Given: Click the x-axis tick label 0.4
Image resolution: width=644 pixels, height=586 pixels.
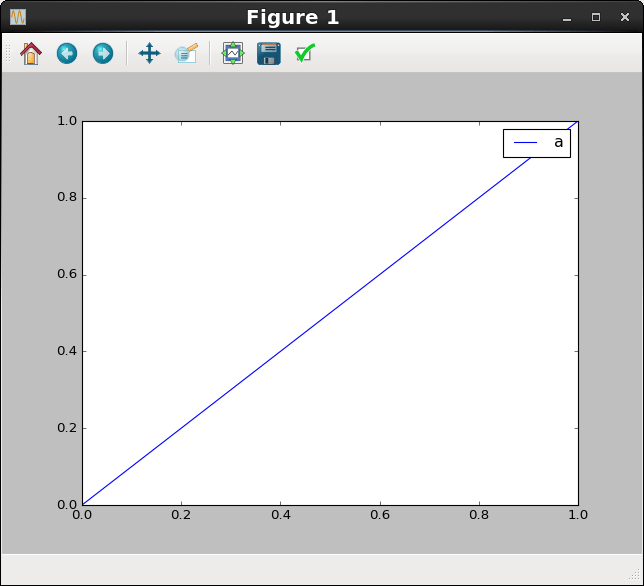Looking at the screenshot, I should coord(281,515).
